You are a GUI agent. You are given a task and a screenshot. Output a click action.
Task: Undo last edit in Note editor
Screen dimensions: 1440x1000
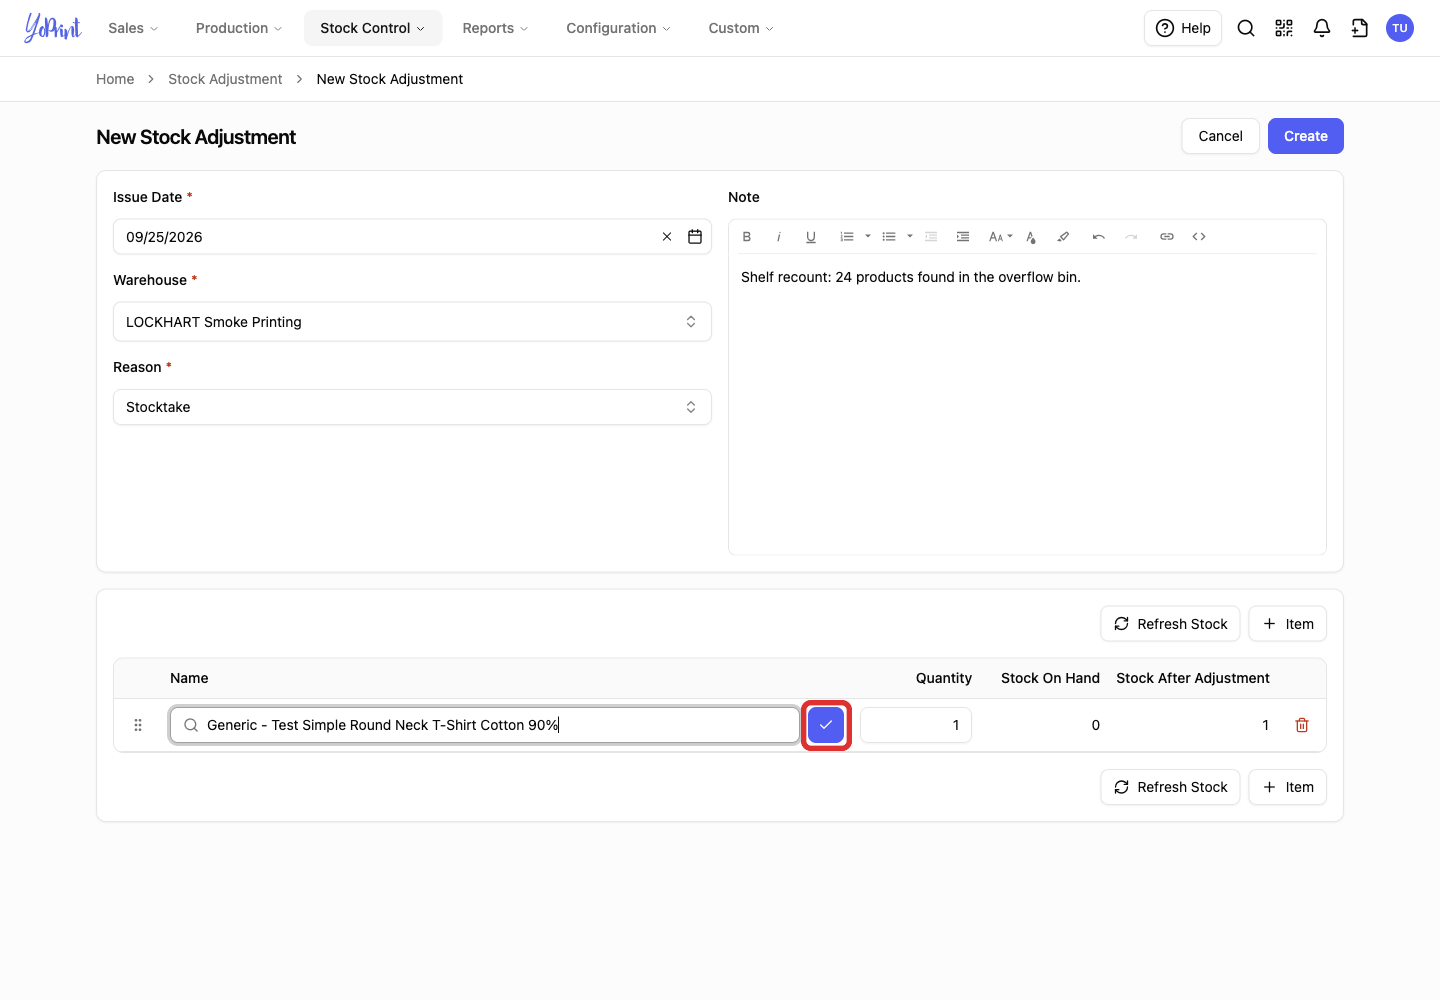pos(1099,237)
